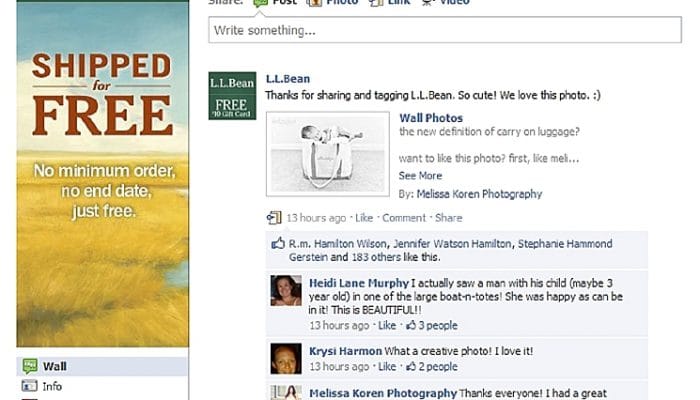
Task: Select the Link share option
Action: [x=390, y=2]
